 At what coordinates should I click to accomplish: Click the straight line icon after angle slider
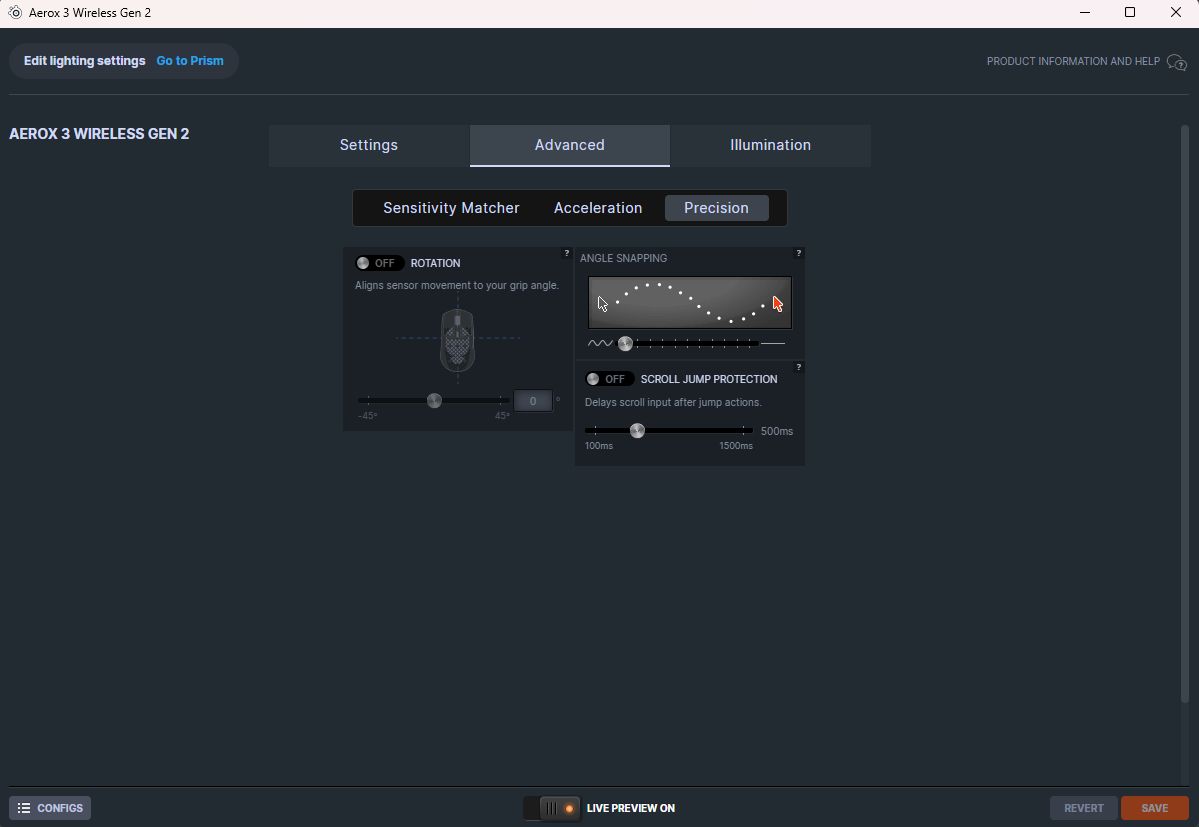[x=773, y=344]
